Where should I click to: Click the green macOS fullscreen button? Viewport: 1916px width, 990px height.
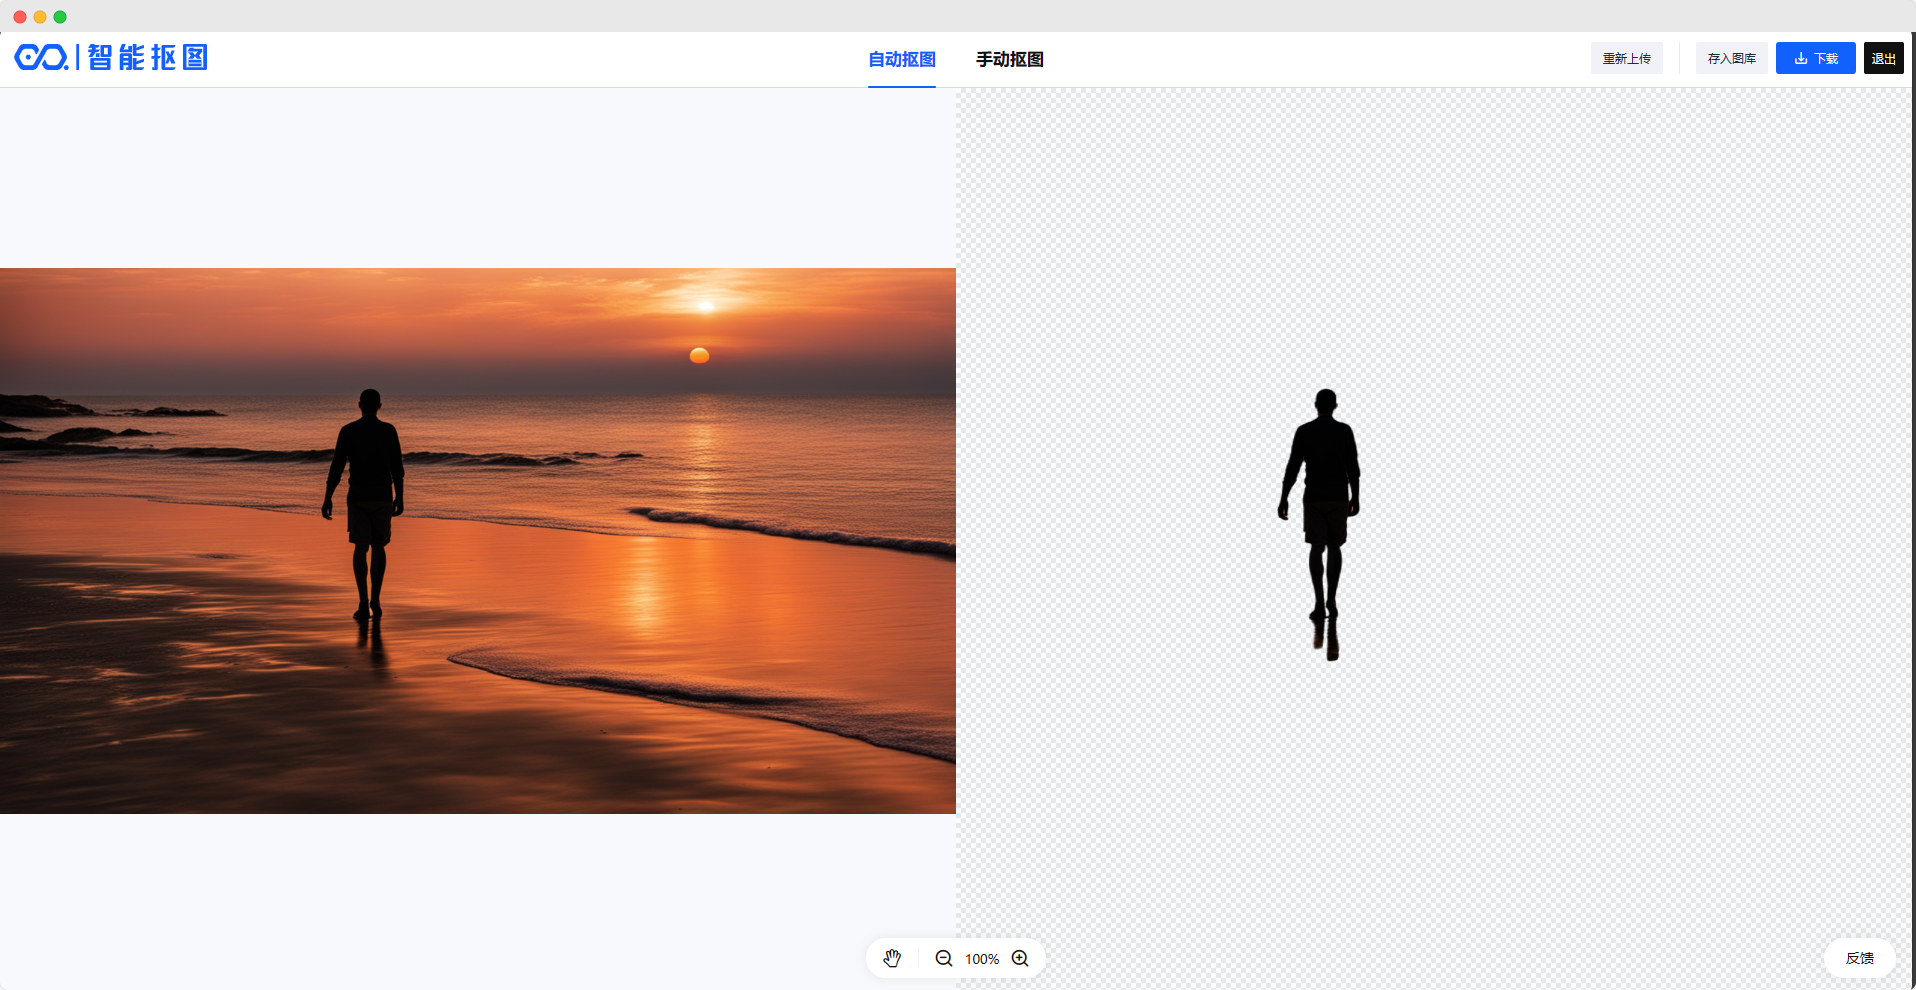tap(60, 17)
